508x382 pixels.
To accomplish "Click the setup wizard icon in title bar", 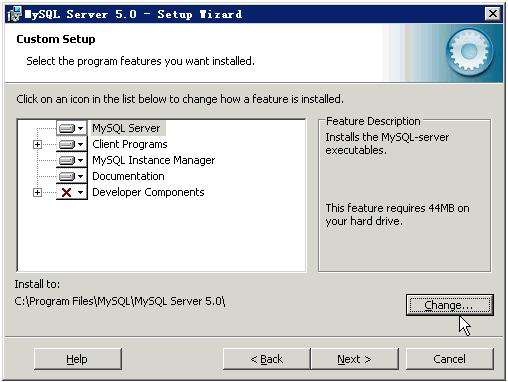I will pyautogui.click(x=15, y=14).
